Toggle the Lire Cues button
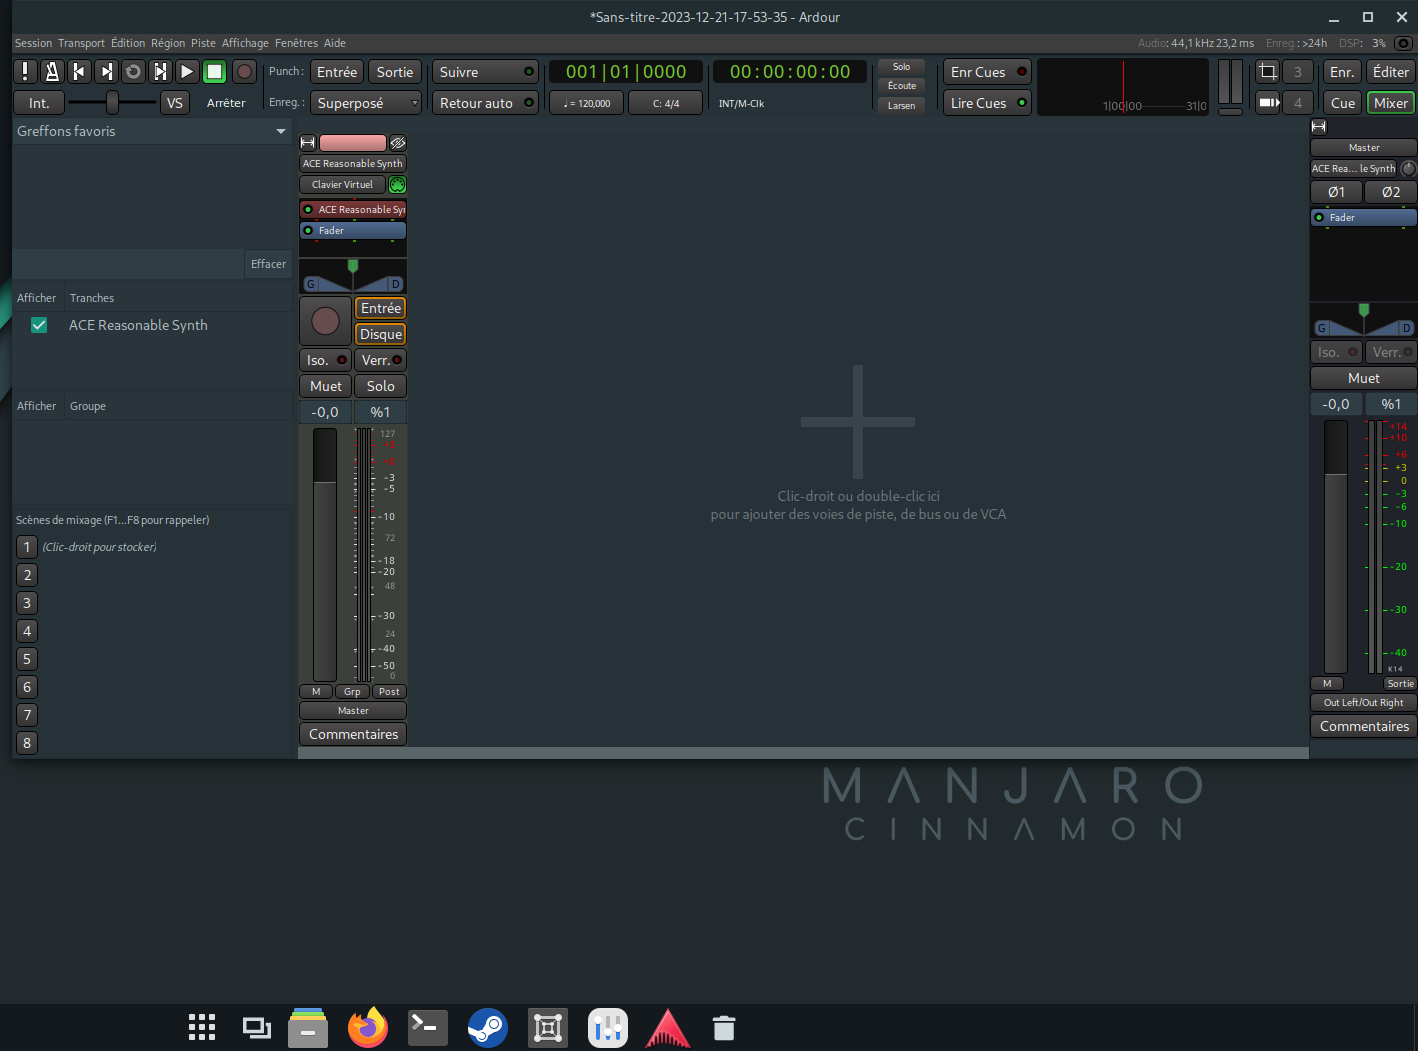Image resolution: width=1418 pixels, height=1051 pixels. click(x=987, y=103)
